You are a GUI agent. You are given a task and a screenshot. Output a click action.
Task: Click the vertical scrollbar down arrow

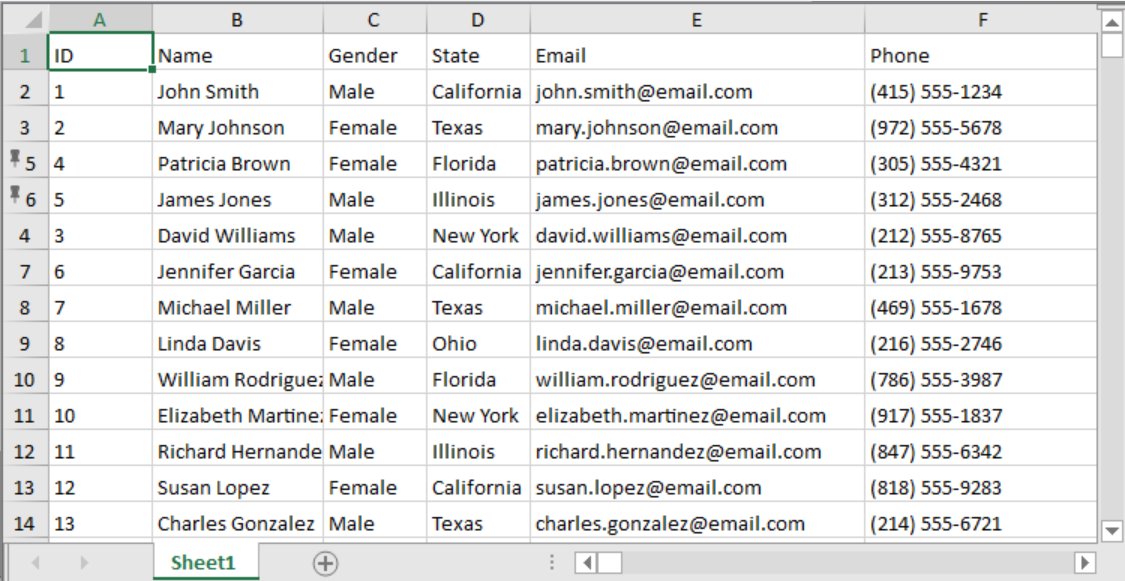tap(1112, 531)
